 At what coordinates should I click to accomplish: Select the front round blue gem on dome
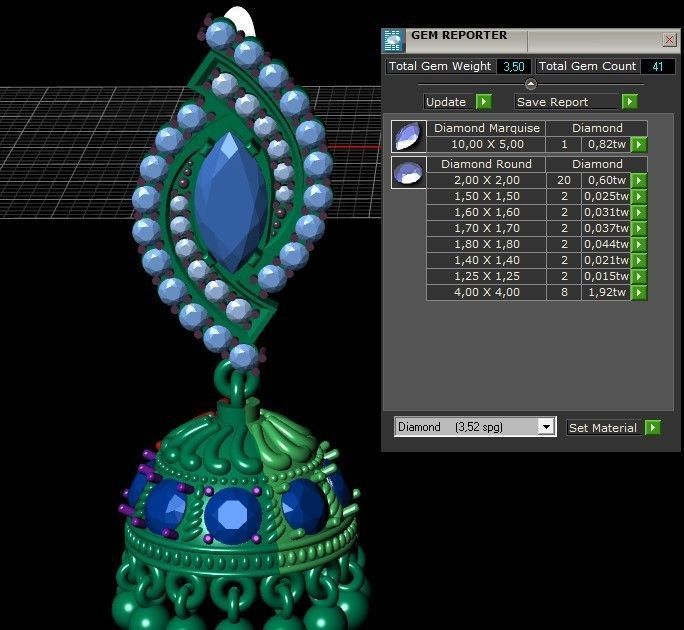pyautogui.click(x=233, y=516)
